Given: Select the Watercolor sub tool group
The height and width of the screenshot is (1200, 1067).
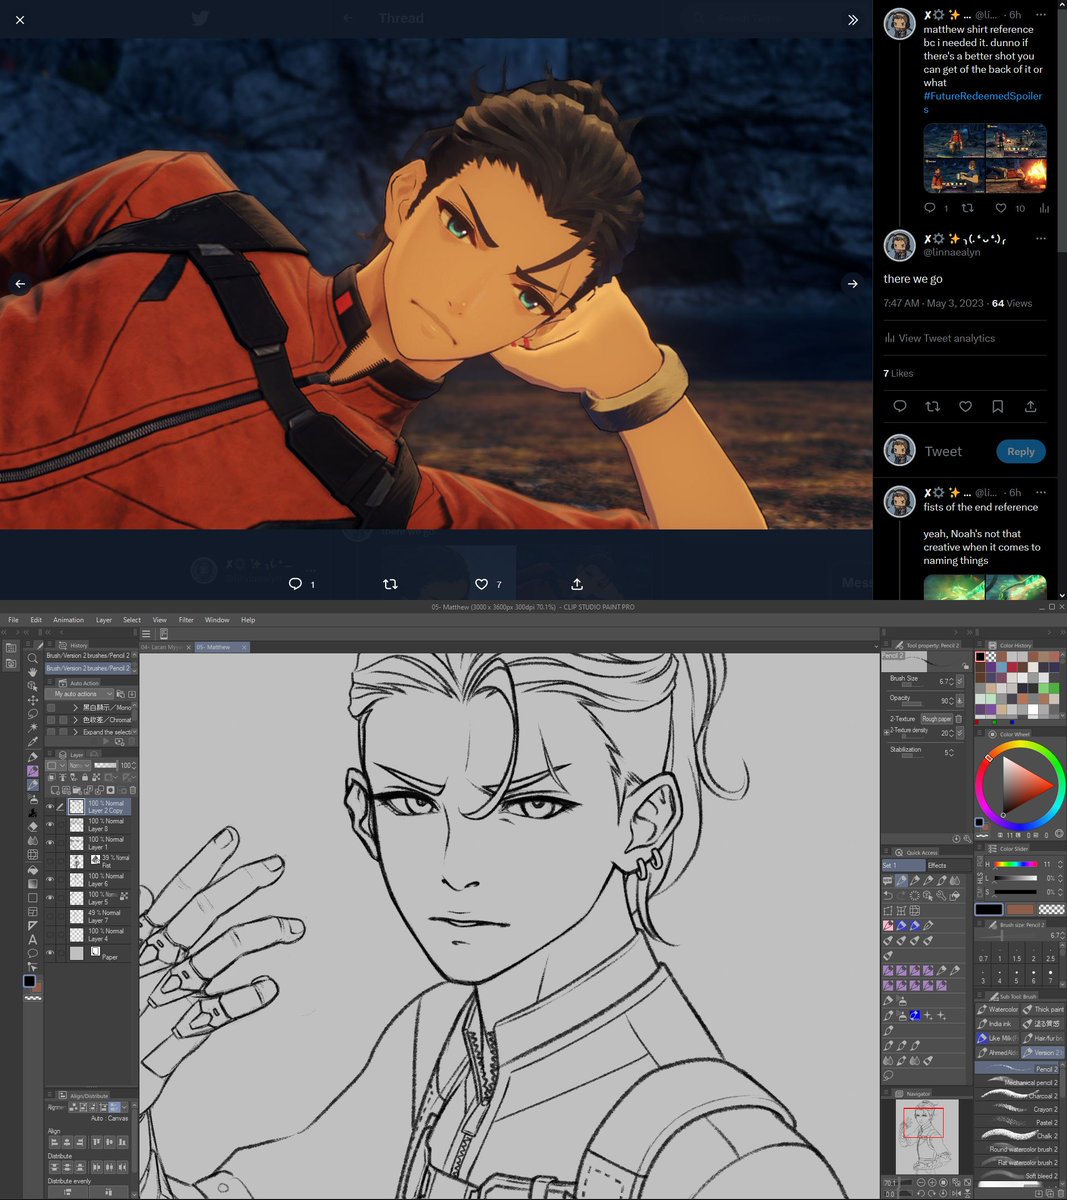Looking at the screenshot, I should 997,1009.
